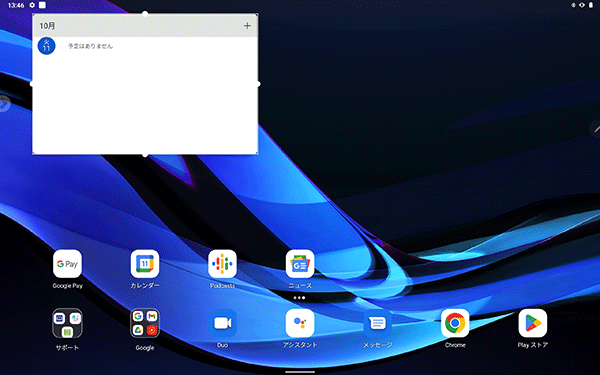Viewport: 600px width, 375px height.
Task: Click the top resize handle of the widget
Action: [145, 14]
